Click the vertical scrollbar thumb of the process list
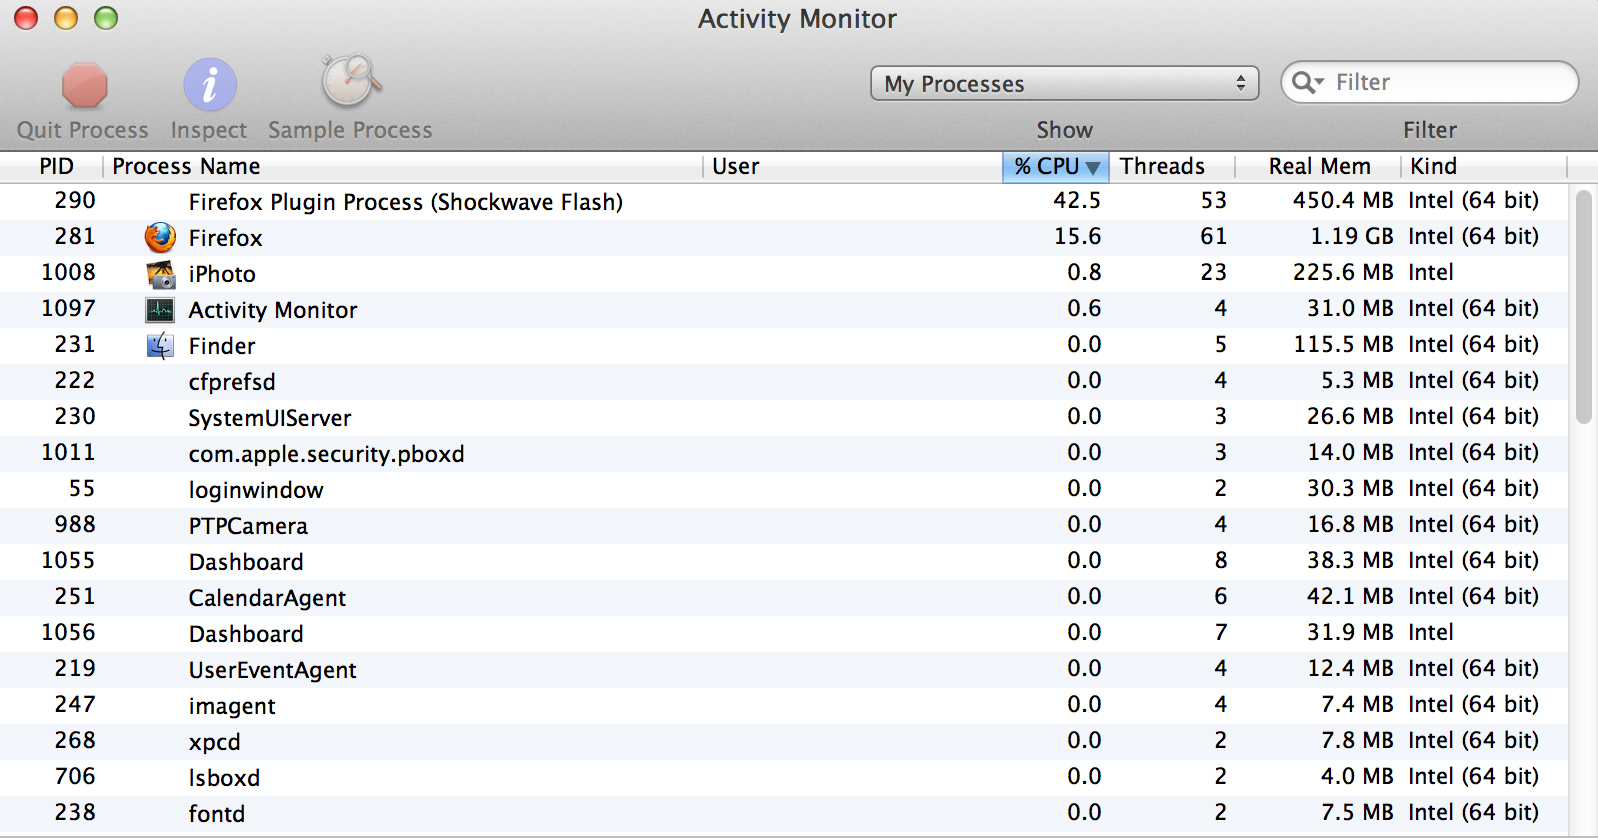 pyautogui.click(x=1583, y=307)
